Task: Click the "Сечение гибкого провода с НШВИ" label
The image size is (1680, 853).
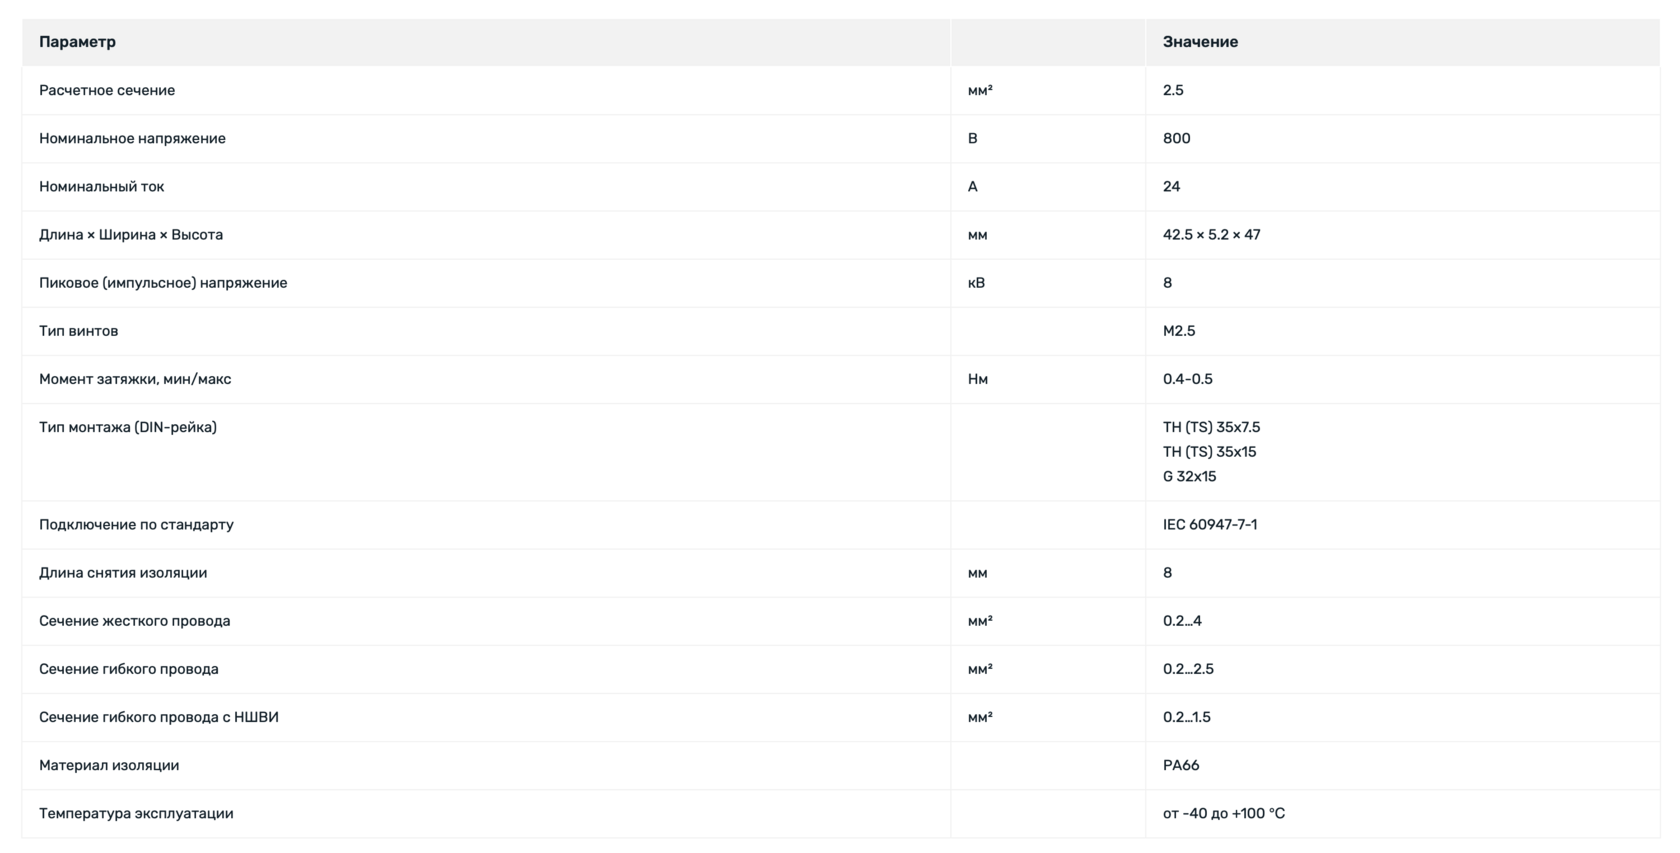Action: [x=159, y=717]
